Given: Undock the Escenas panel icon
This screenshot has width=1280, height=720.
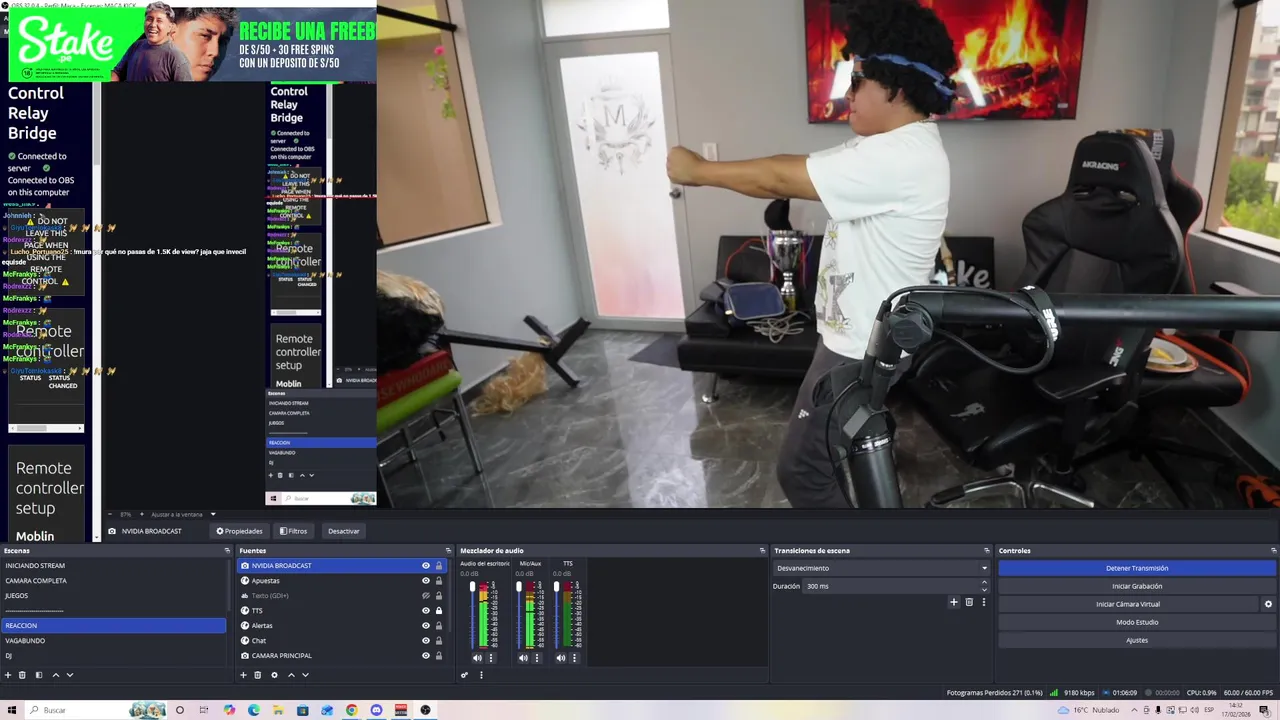Looking at the screenshot, I should (227, 551).
